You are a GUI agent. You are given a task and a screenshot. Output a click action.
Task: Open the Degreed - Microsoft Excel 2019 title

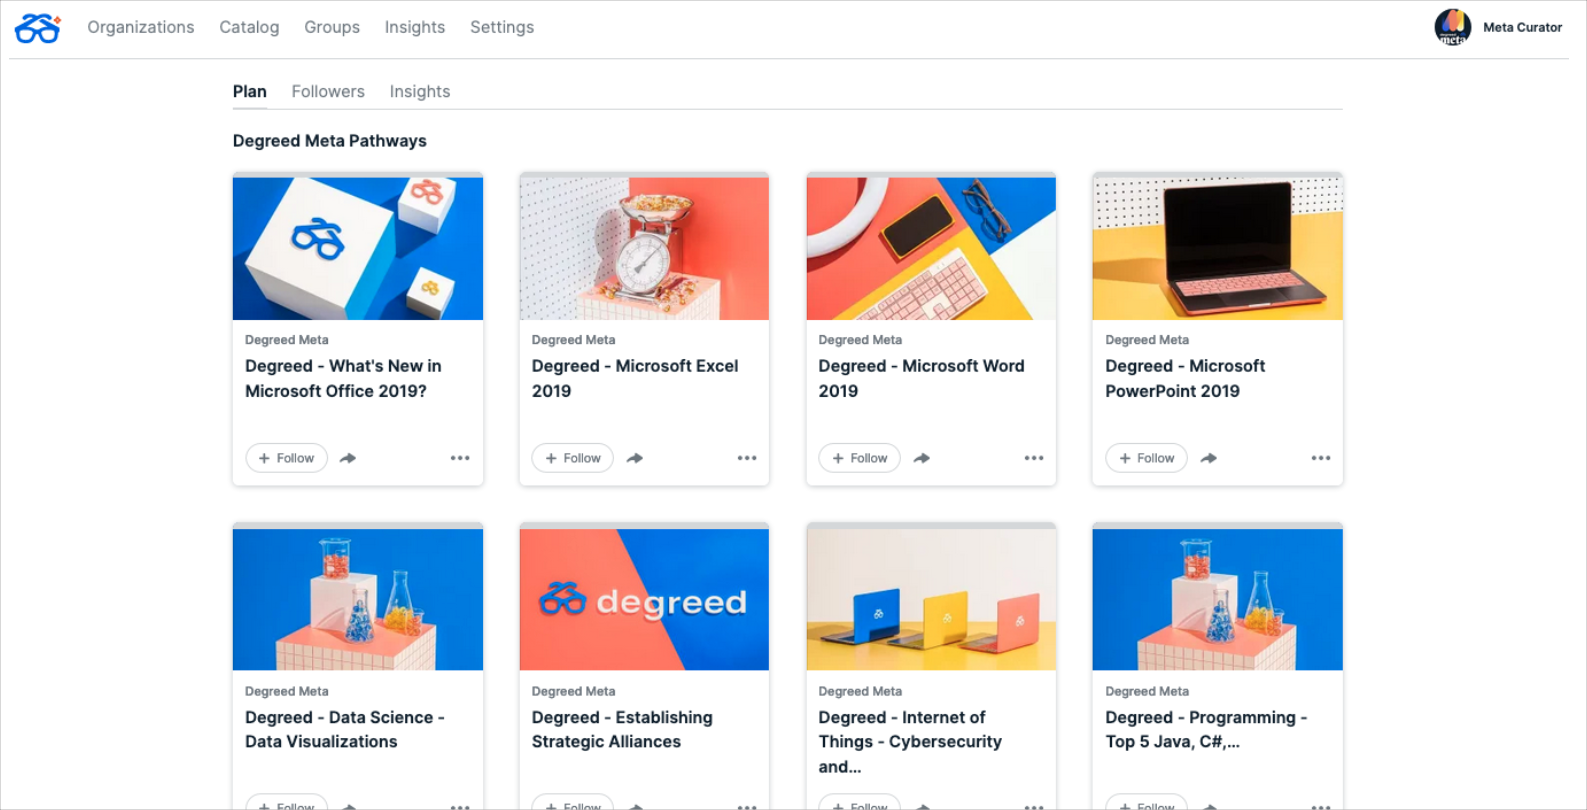click(x=635, y=379)
